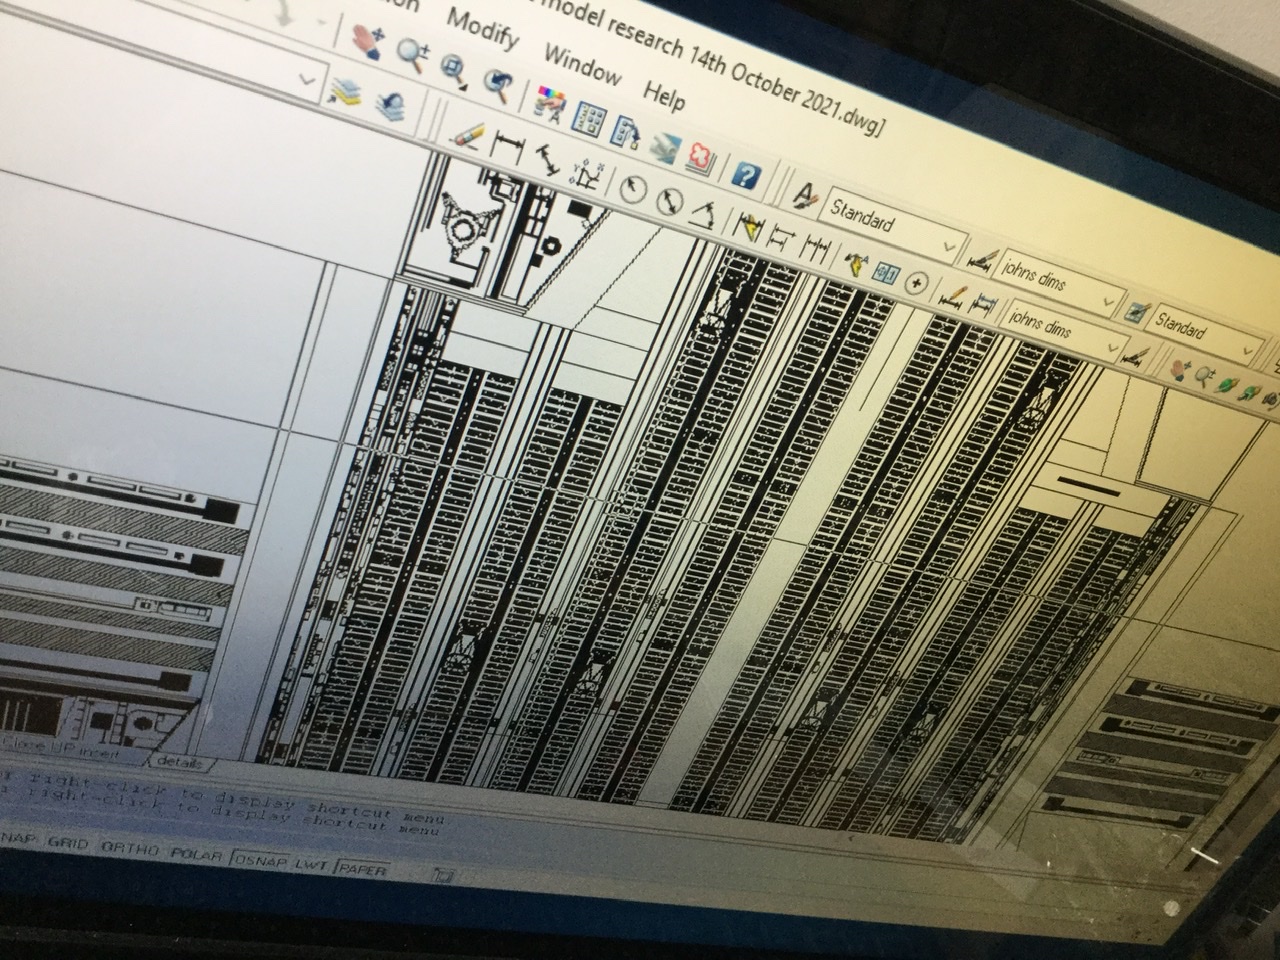Open Help via blue question mark

tap(745, 176)
